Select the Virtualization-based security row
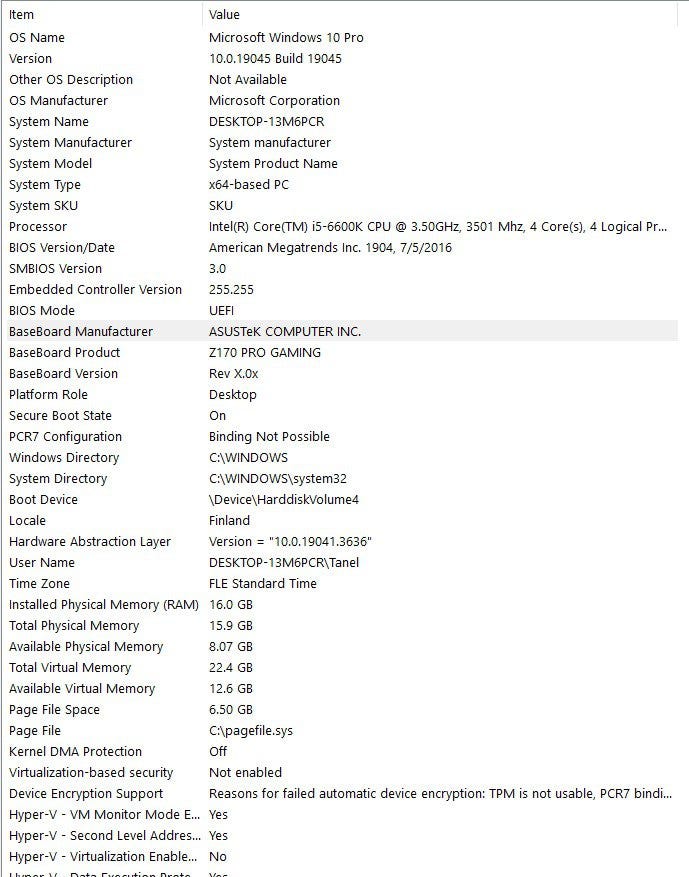The width and height of the screenshot is (689, 877). (x=342, y=772)
